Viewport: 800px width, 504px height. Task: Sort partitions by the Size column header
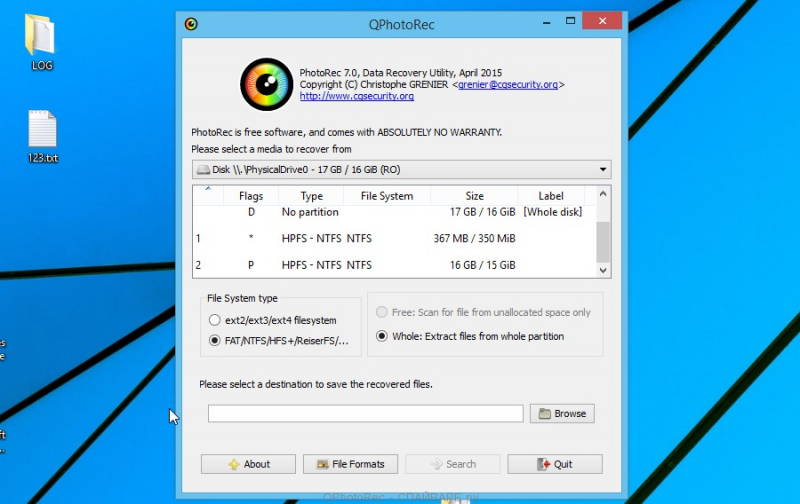coord(474,196)
